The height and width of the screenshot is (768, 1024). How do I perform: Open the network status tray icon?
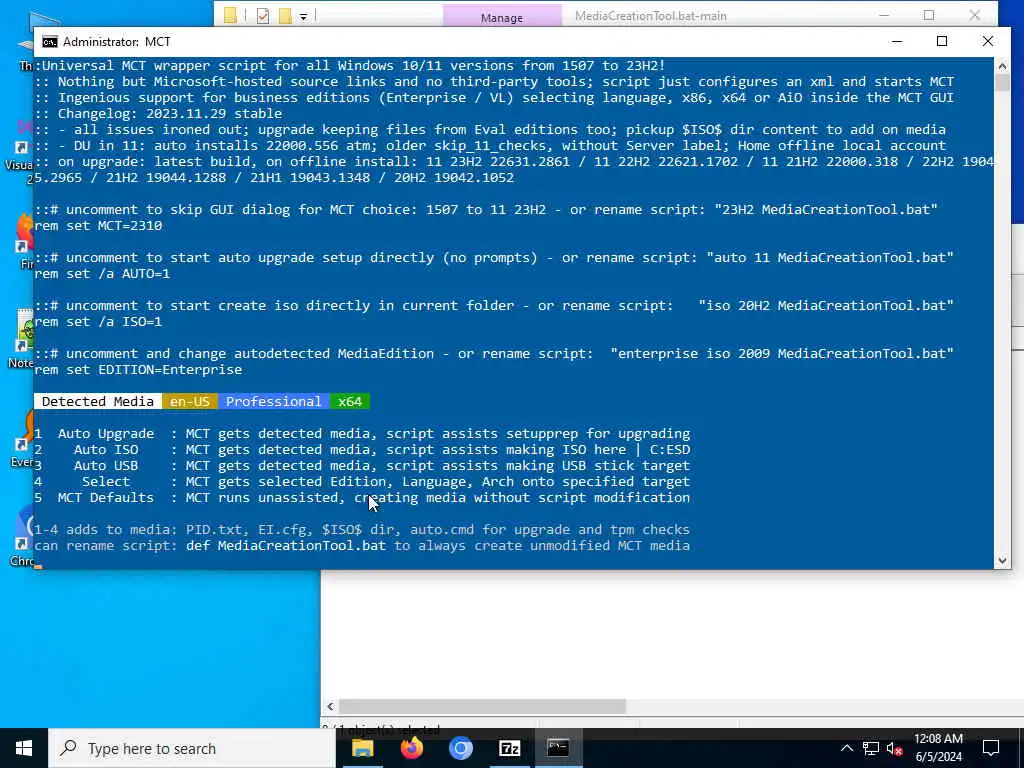tap(871, 748)
